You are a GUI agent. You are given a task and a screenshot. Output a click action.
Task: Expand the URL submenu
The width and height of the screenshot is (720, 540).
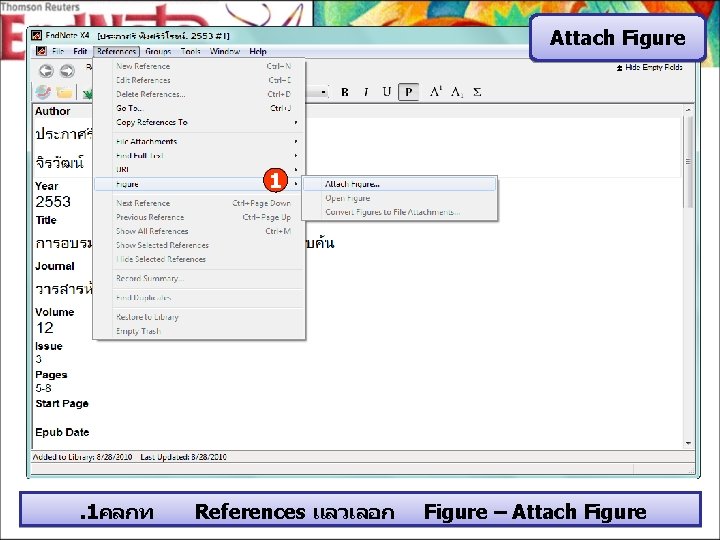(199, 170)
